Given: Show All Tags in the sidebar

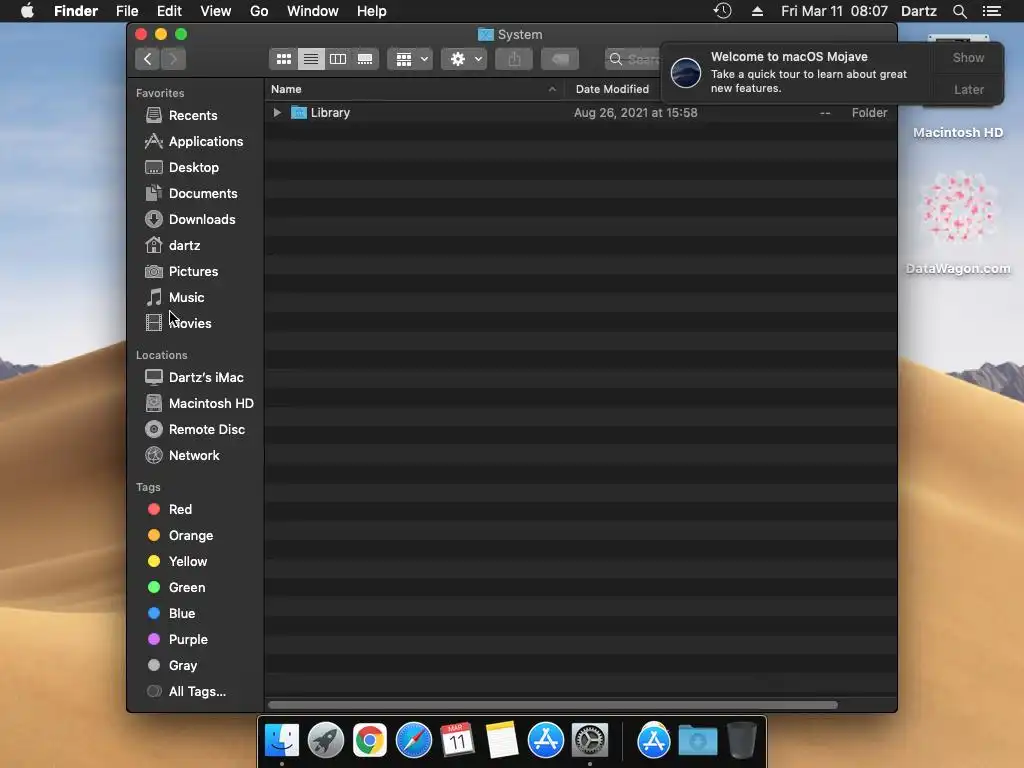Looking at the screenshot, I should 197,692.
